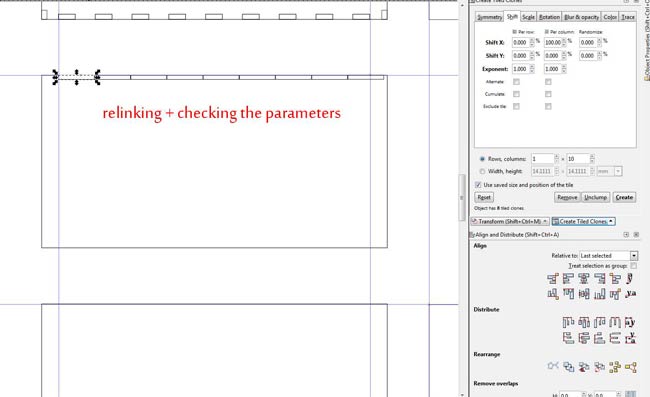Image resolution: width=650 pixels, height=397 pixels.
Task: Click the Shift X per row spinner arrows
Action: click(x=532, y=42)
